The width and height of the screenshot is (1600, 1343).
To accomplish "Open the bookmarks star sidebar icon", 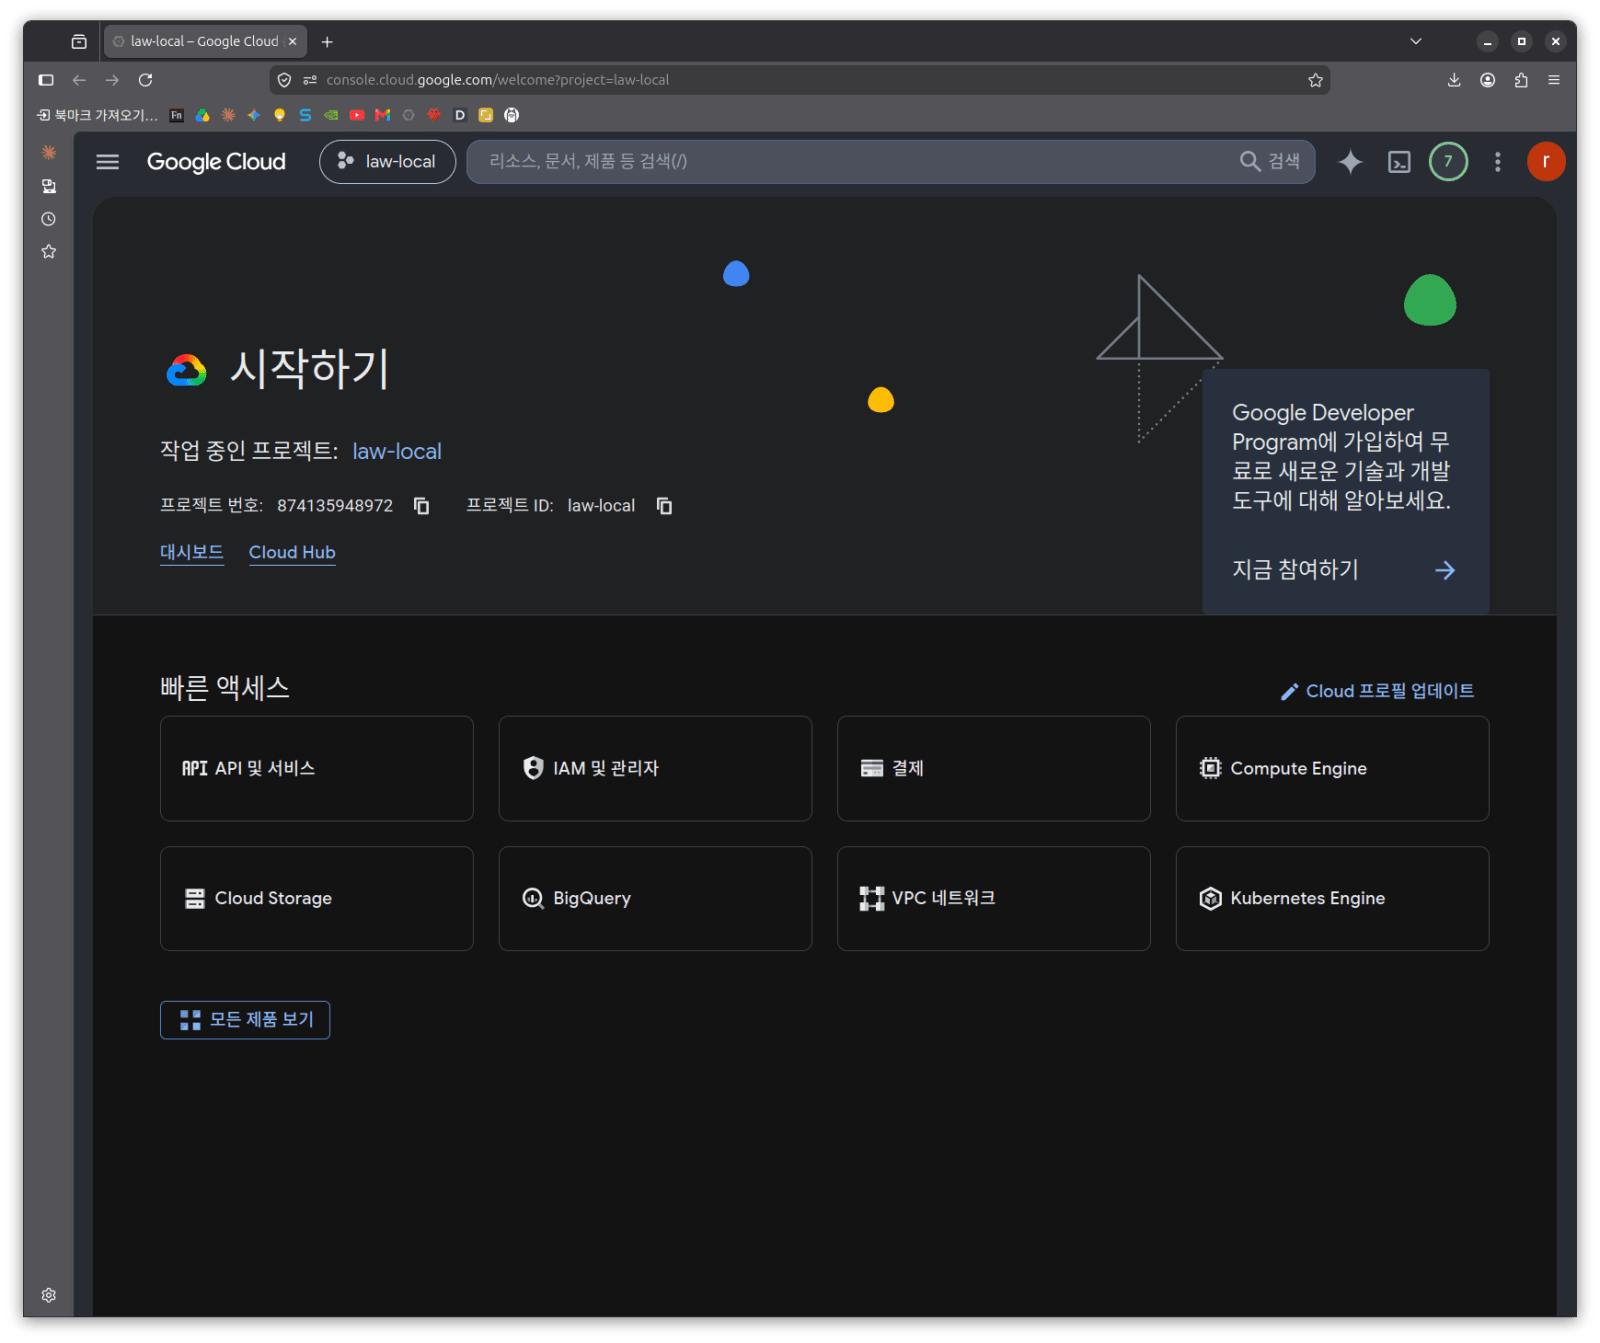I will (48, 252).
